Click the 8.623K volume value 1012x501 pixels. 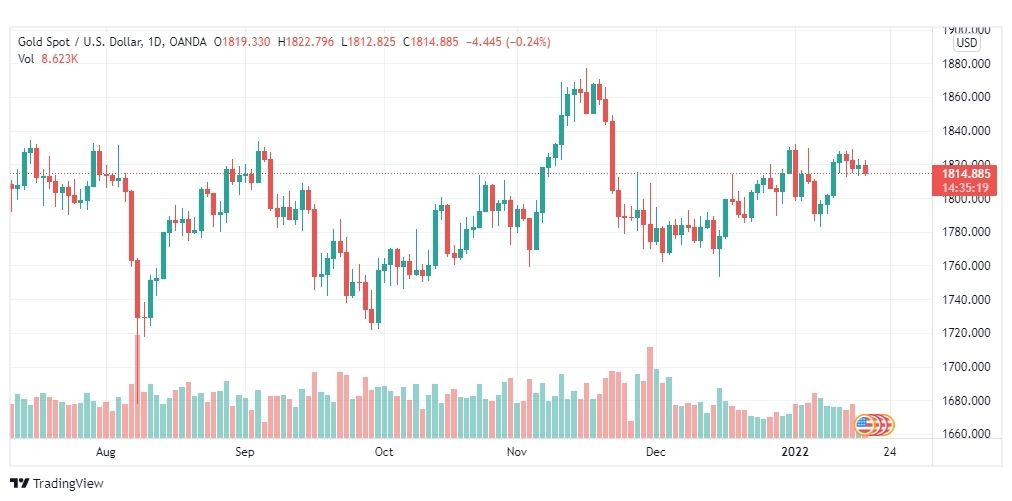point(59,58)
